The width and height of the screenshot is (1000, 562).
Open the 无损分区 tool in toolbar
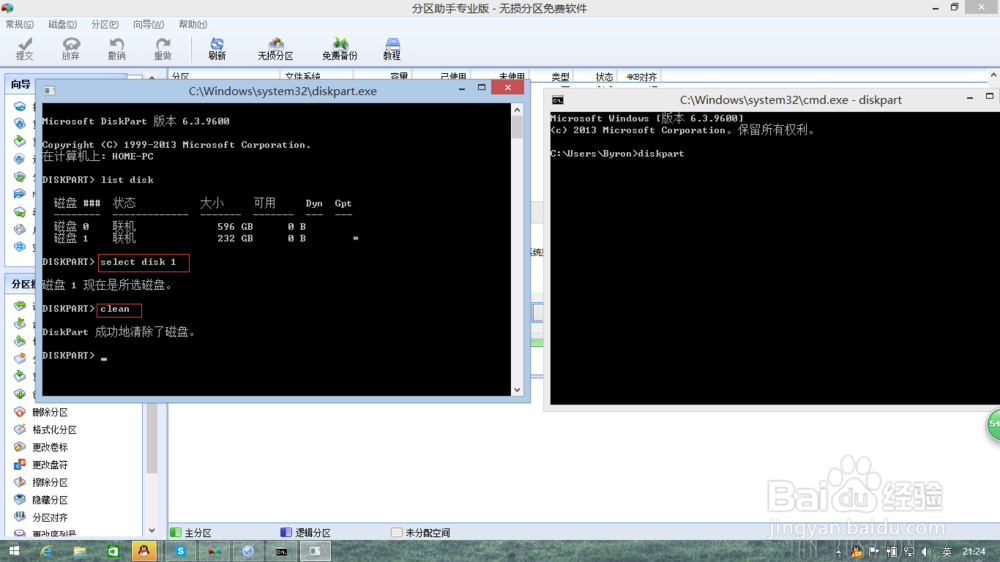click(x=276, y=48)
